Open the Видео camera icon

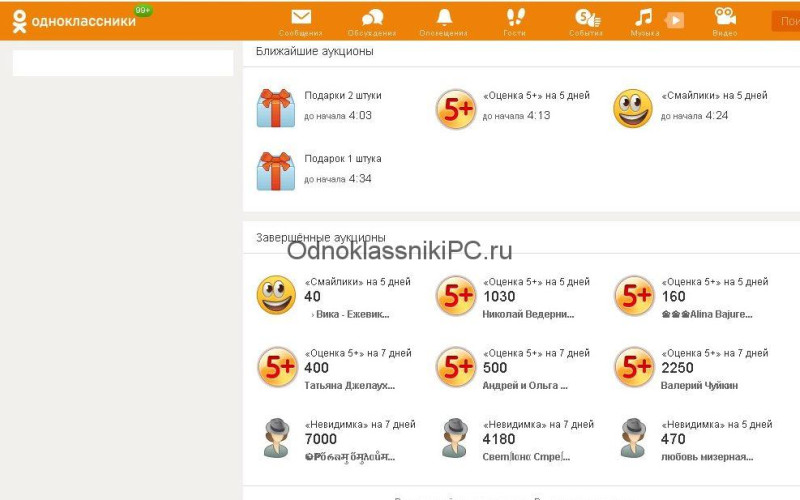pos(725,16)
